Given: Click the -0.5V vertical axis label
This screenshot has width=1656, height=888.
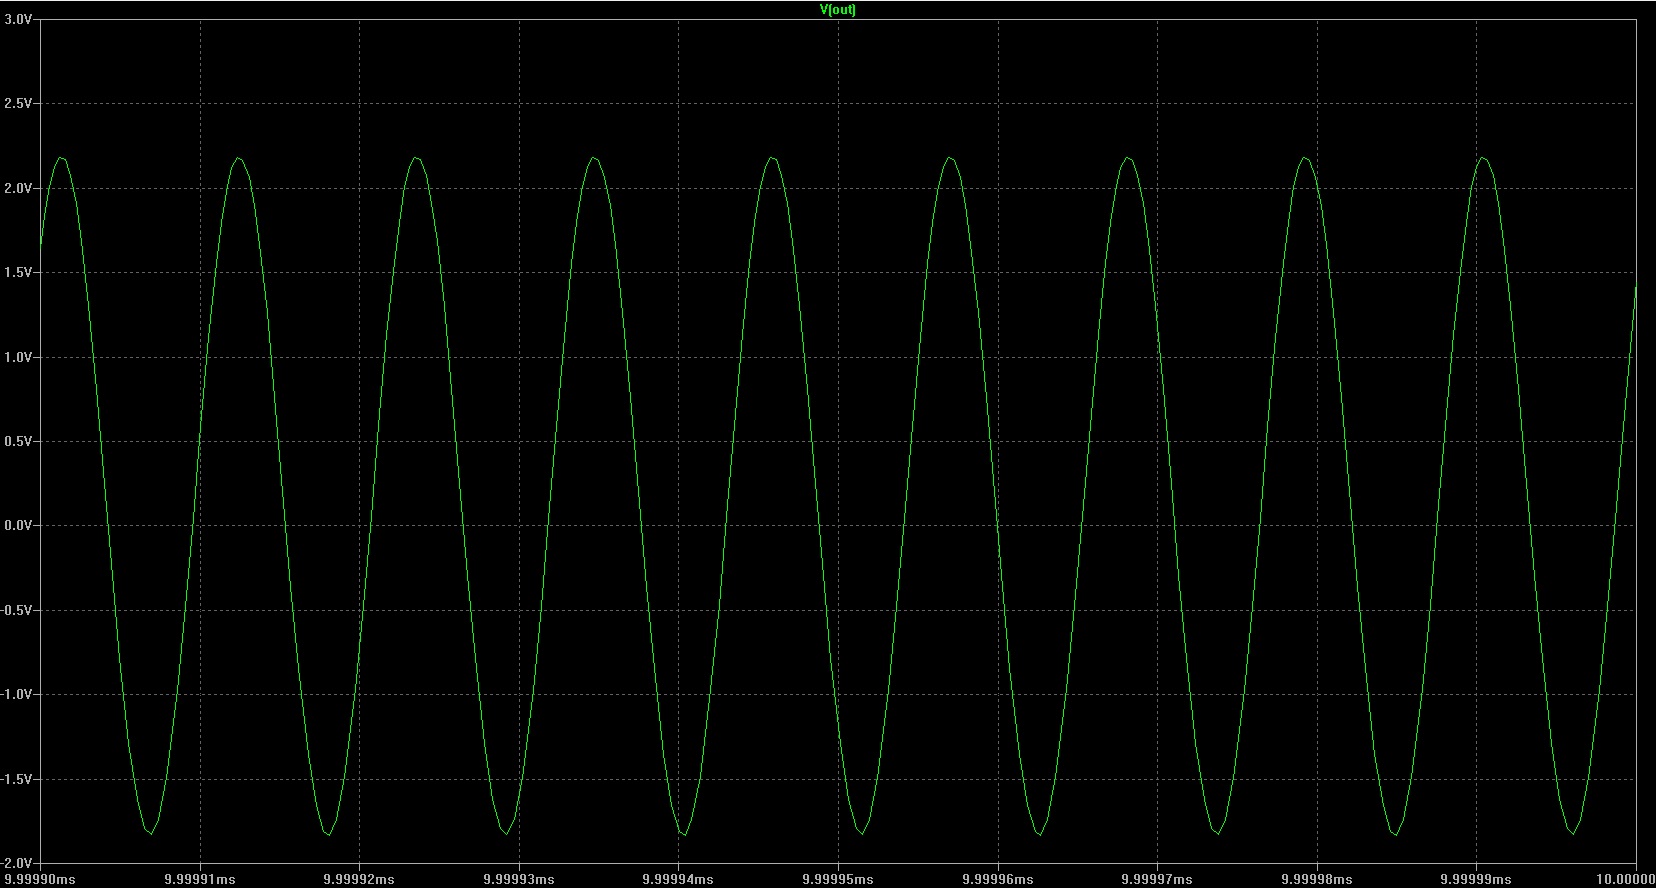Looking at the screenshot, I should pyautogui.click(x=17, y=610).
